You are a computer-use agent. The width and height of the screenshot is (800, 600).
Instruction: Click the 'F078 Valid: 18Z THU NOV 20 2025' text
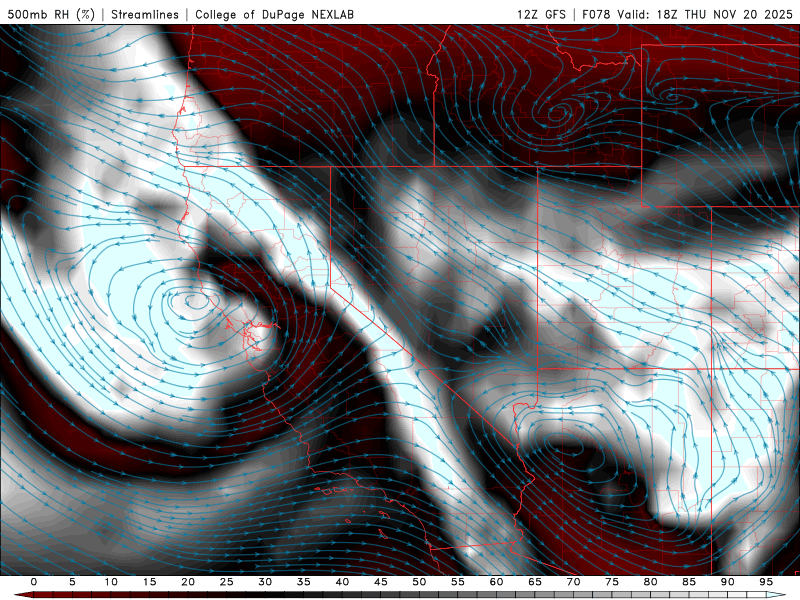pos(688,14)
